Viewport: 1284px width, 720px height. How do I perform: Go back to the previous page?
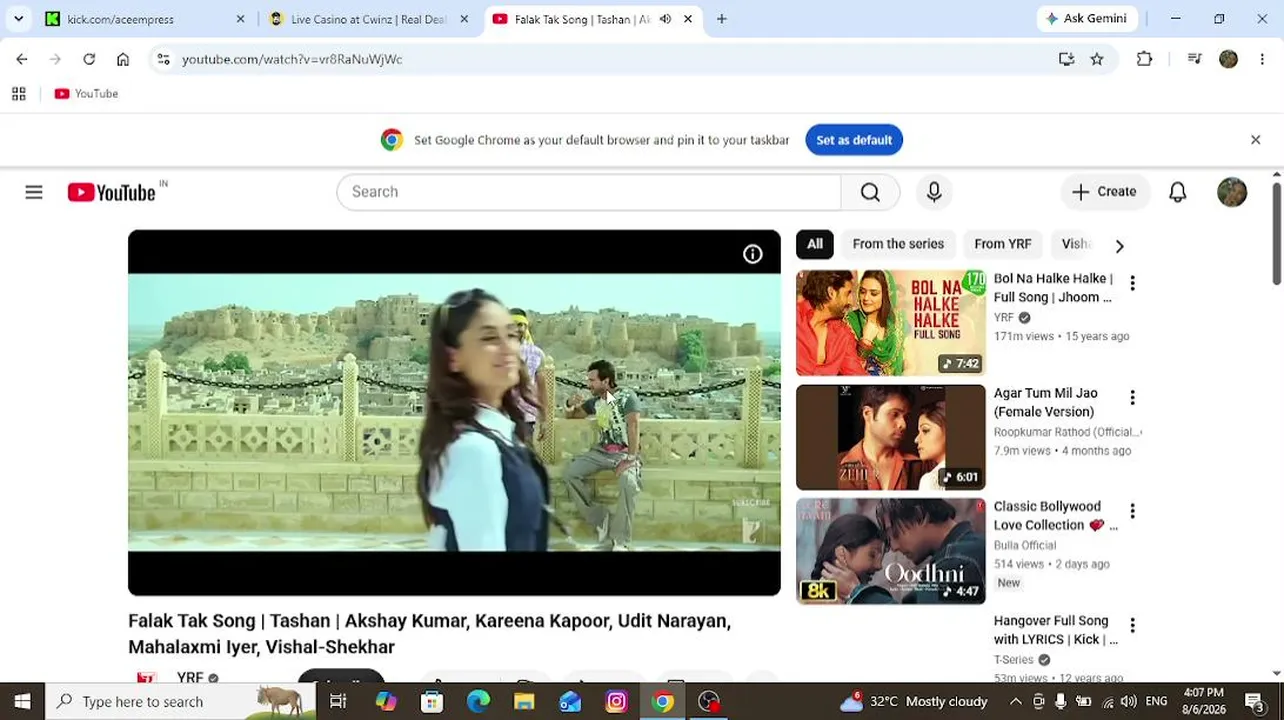click(22, 59)
